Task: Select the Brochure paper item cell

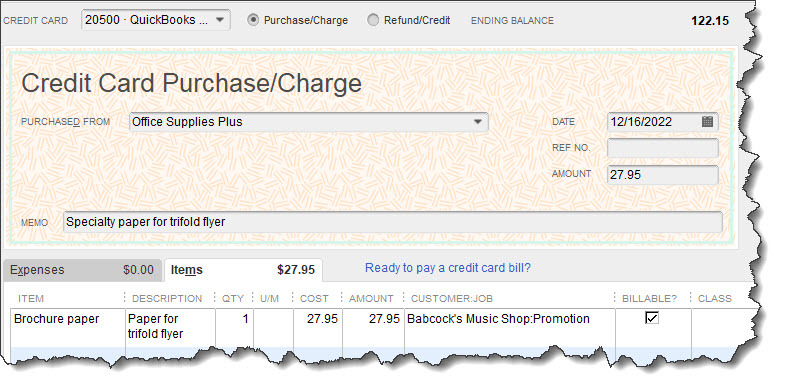Action: pos(68,327)
